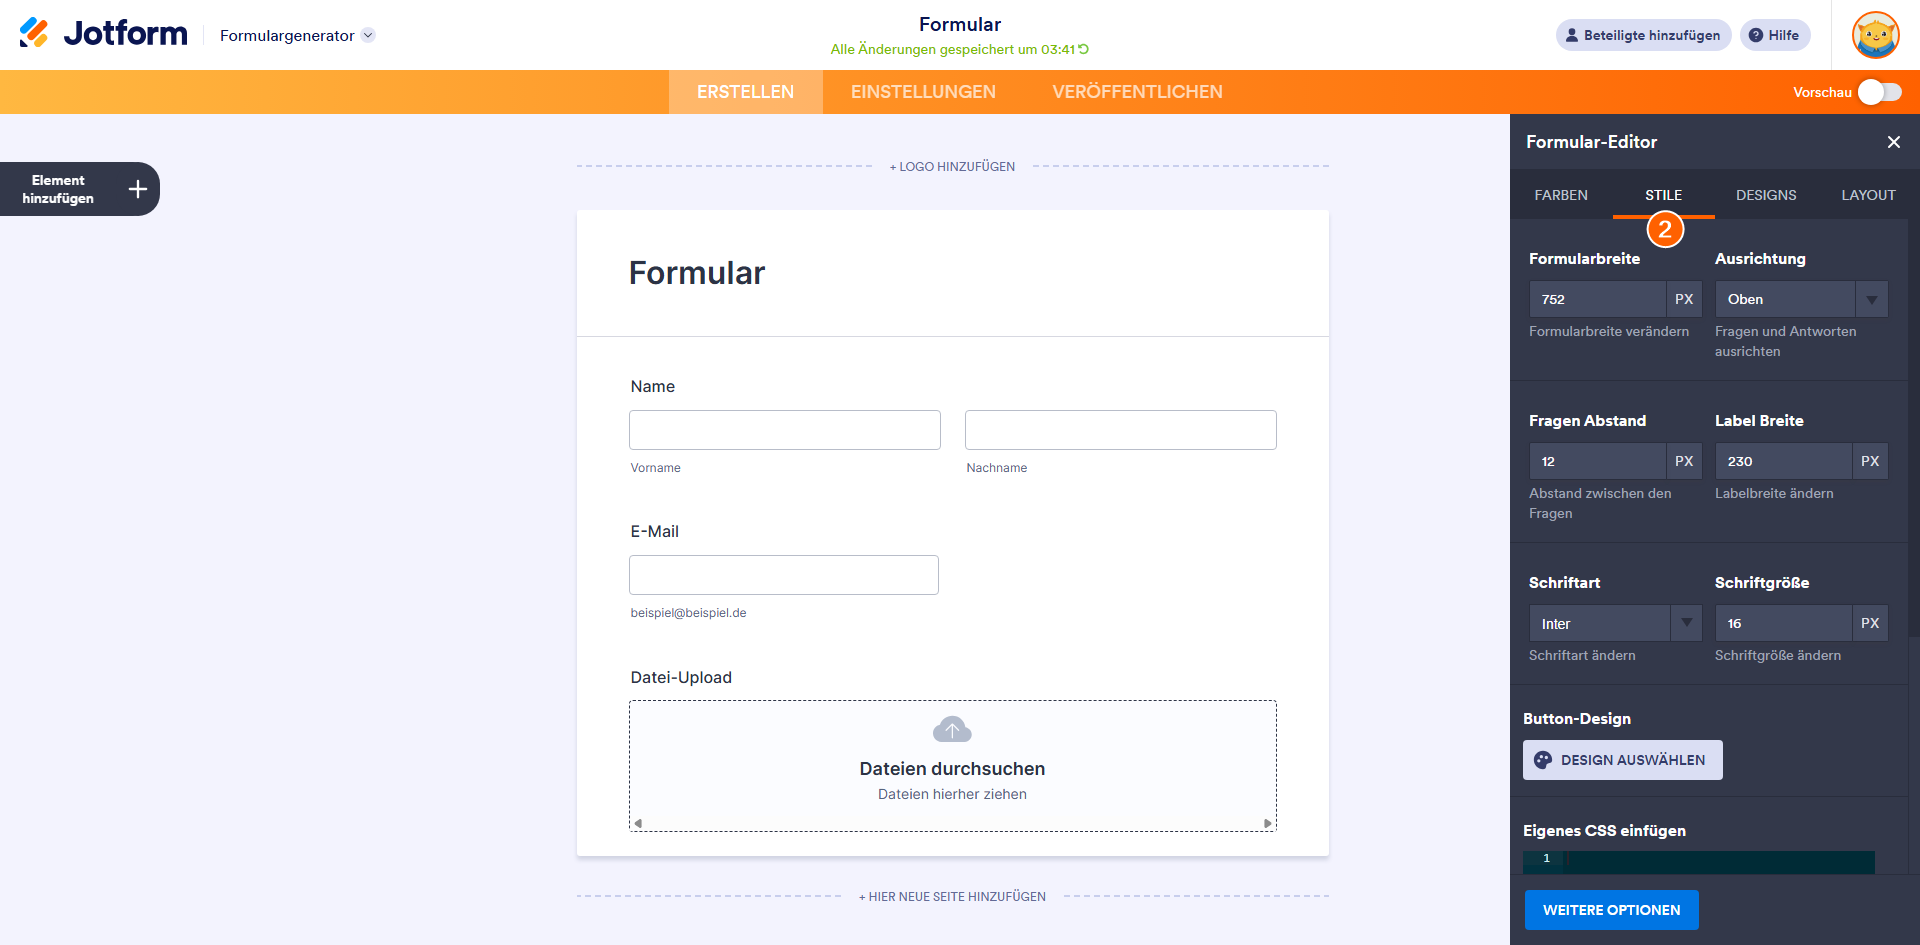Viewport: 1920px width, 945px height.
Task: Open the Formulargenerator dropdown
Action: click(368, 35)
